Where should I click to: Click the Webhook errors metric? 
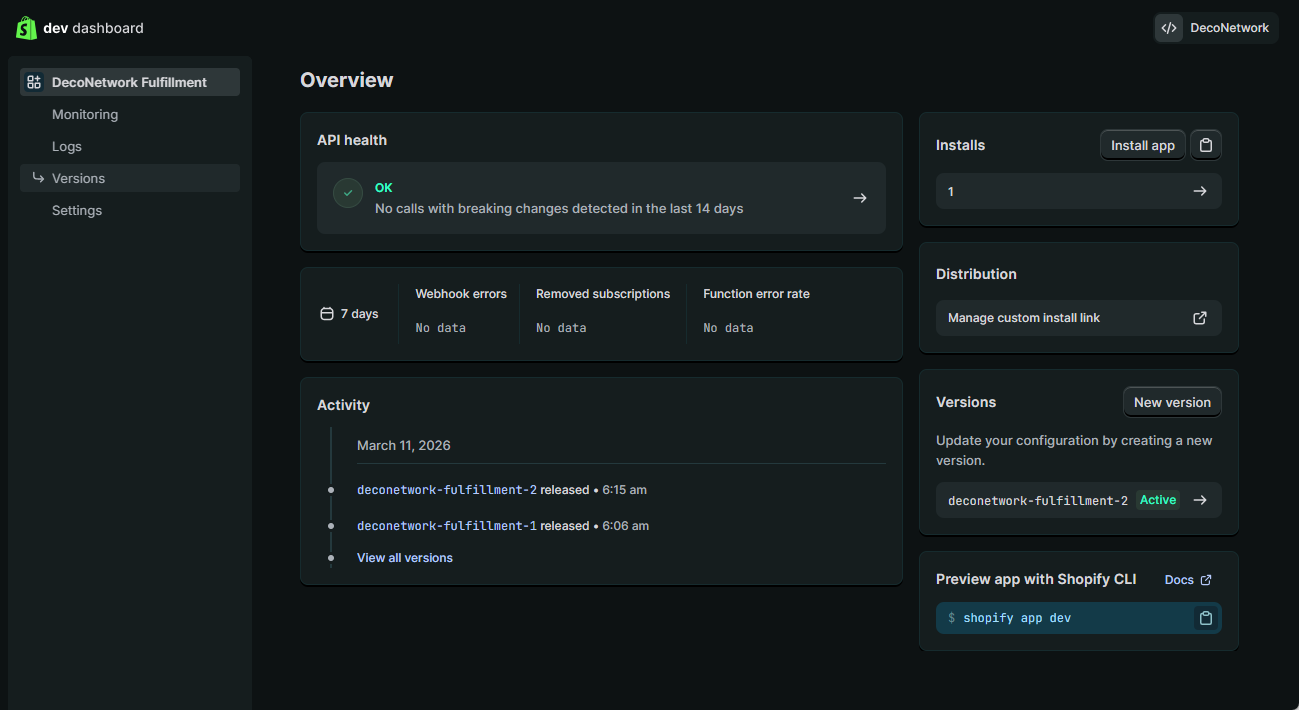461,311
